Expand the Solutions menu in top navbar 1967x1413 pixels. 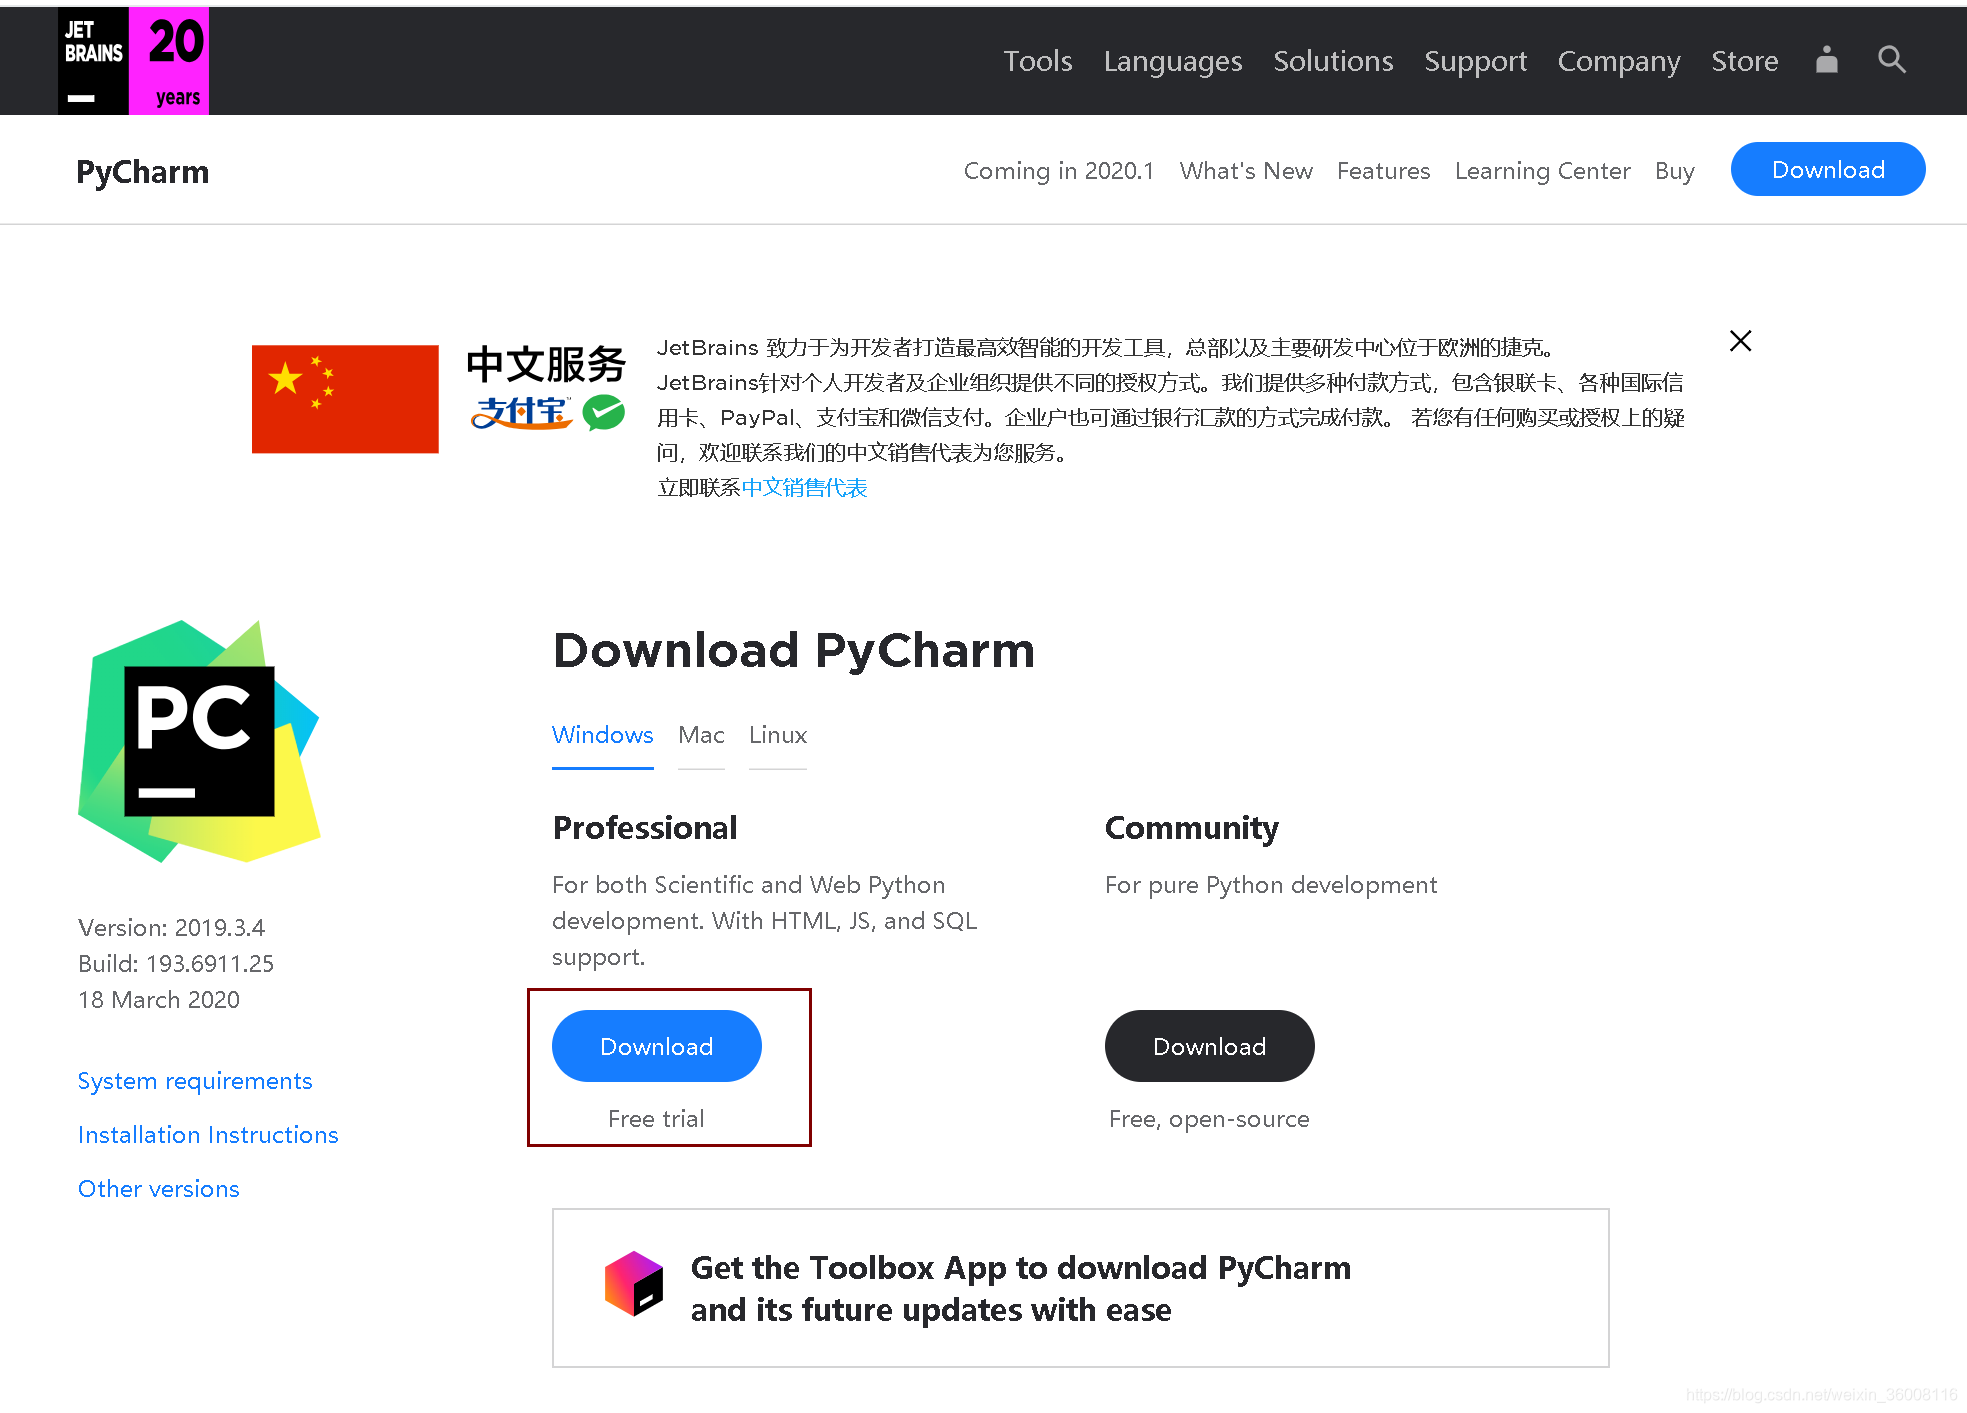tap(1333, 61)
